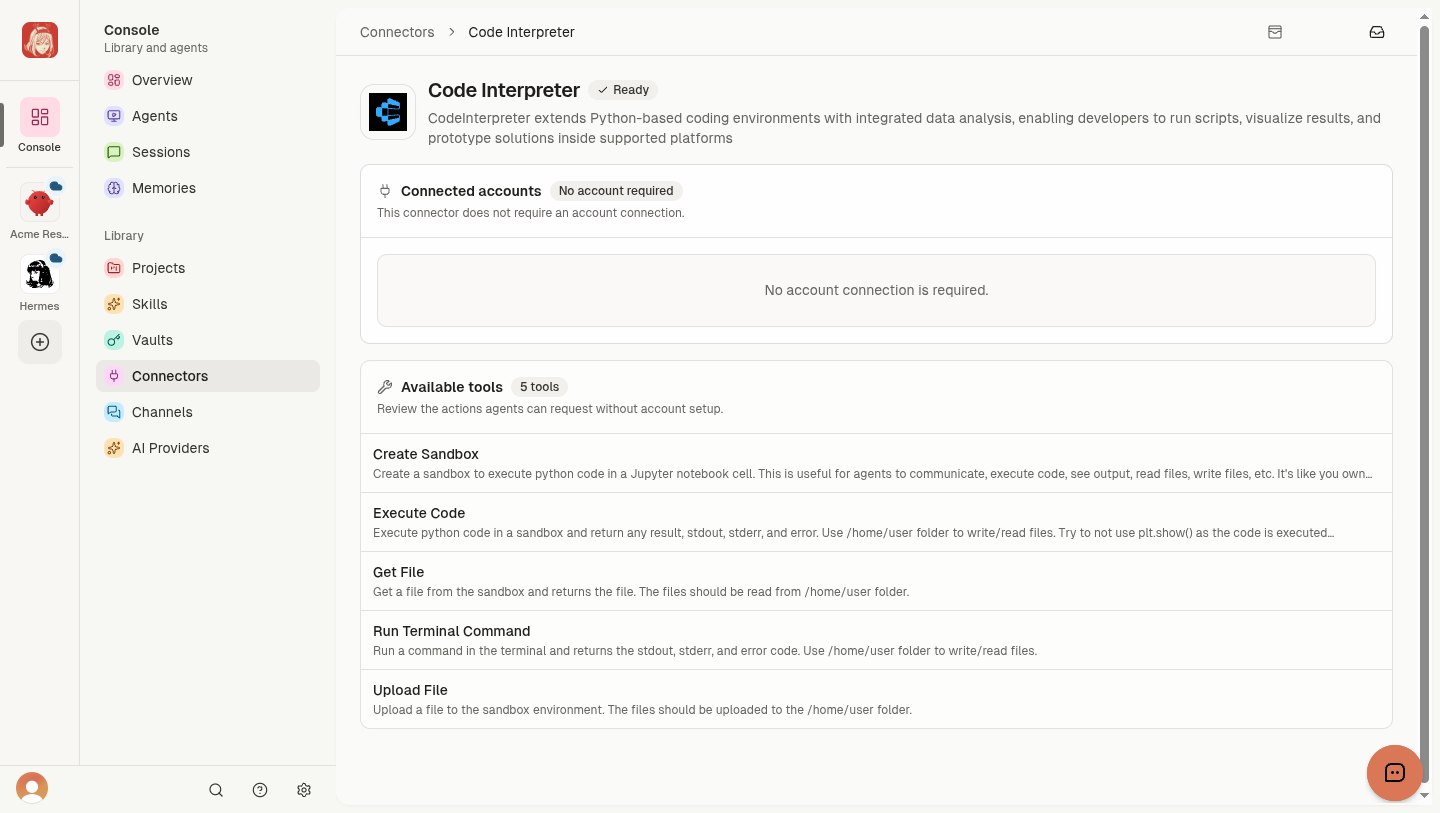Click the 5 tools count badge

[x=539, y=387]
